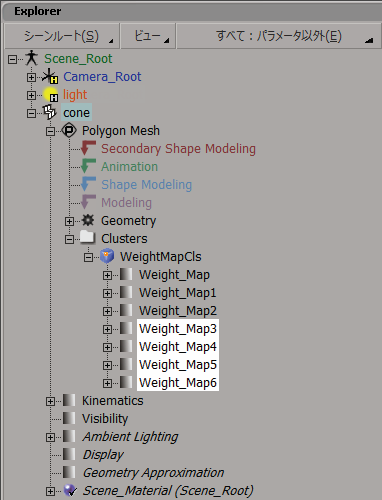Click the Scene_Root model icon
Screen dimensions: 382x500
[x=32, y=58]
